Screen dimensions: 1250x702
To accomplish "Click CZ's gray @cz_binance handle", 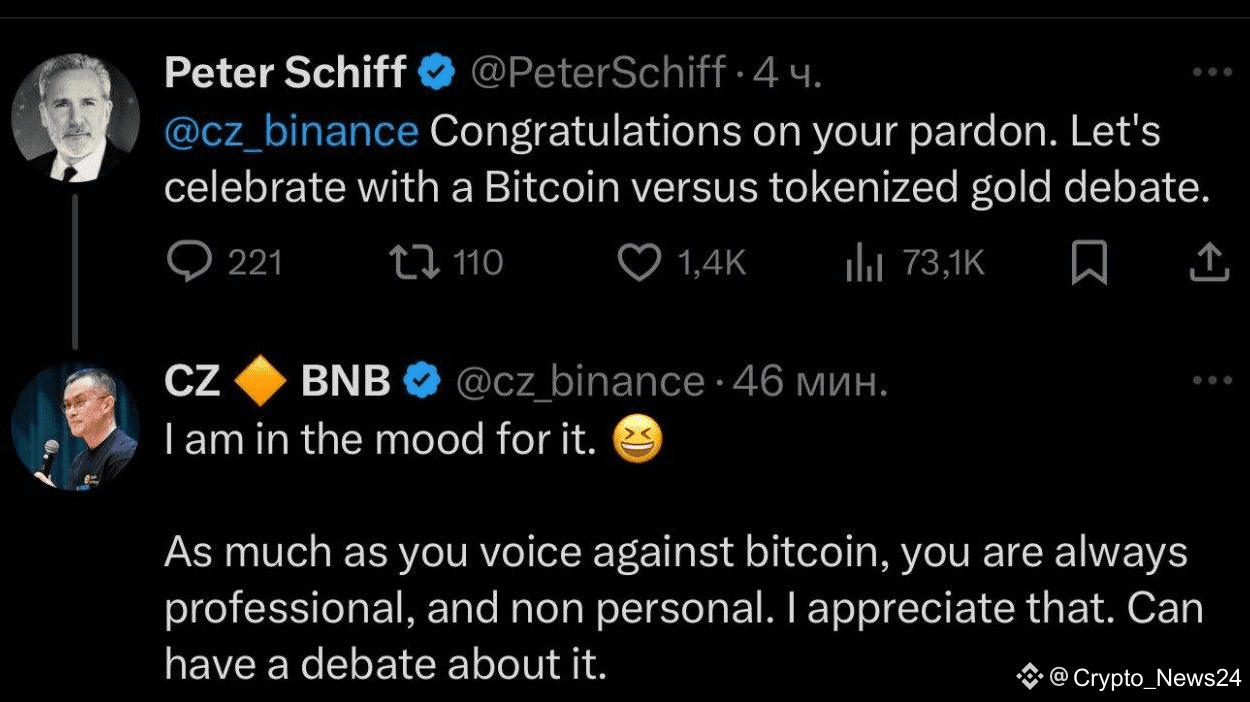I will click(x=580, y=381).
